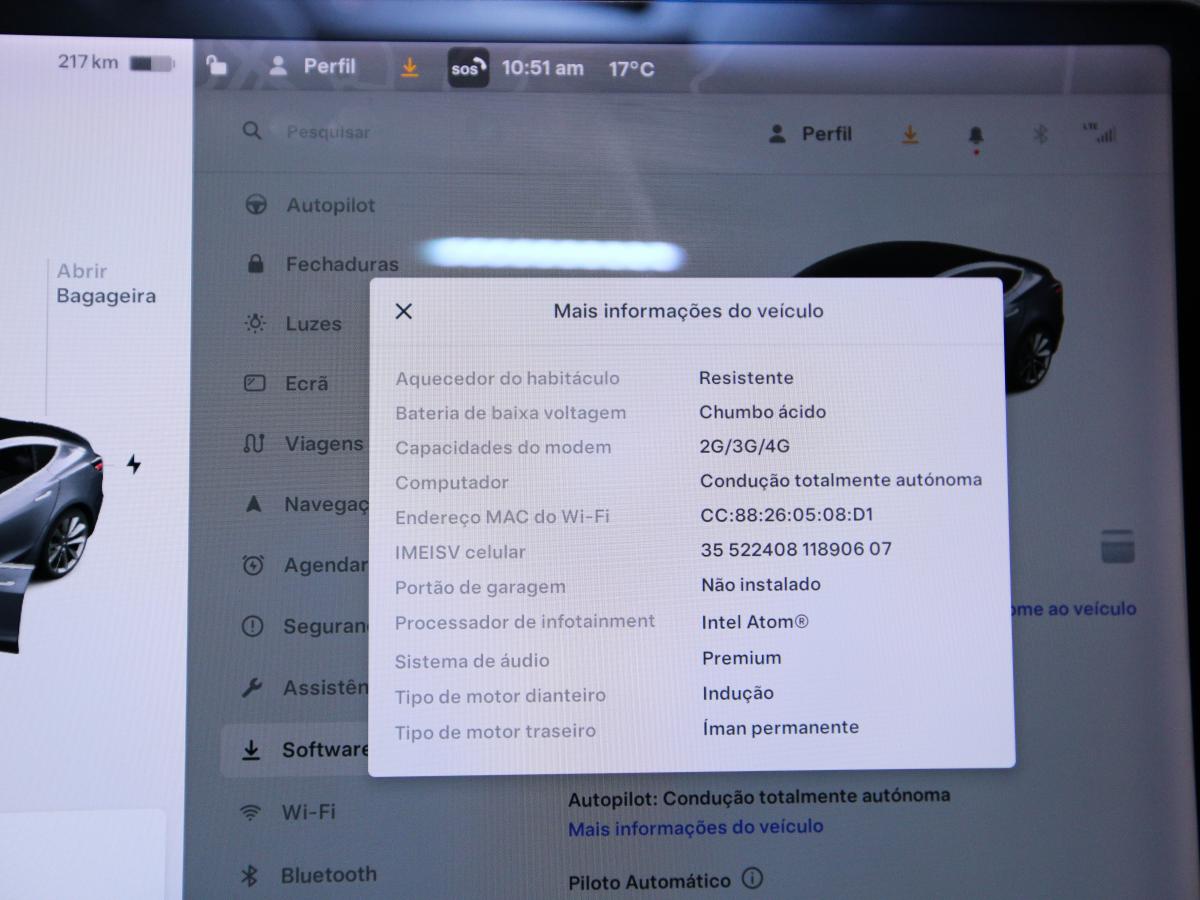Tap the steering wheel icon for Autopilot

pos(255,205)
